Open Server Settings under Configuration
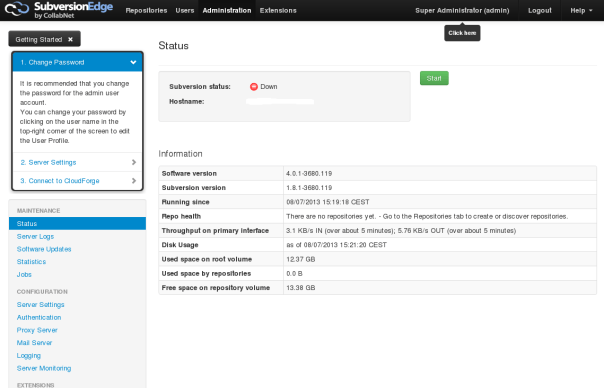The image size is (604, 388). click(40, 305)
